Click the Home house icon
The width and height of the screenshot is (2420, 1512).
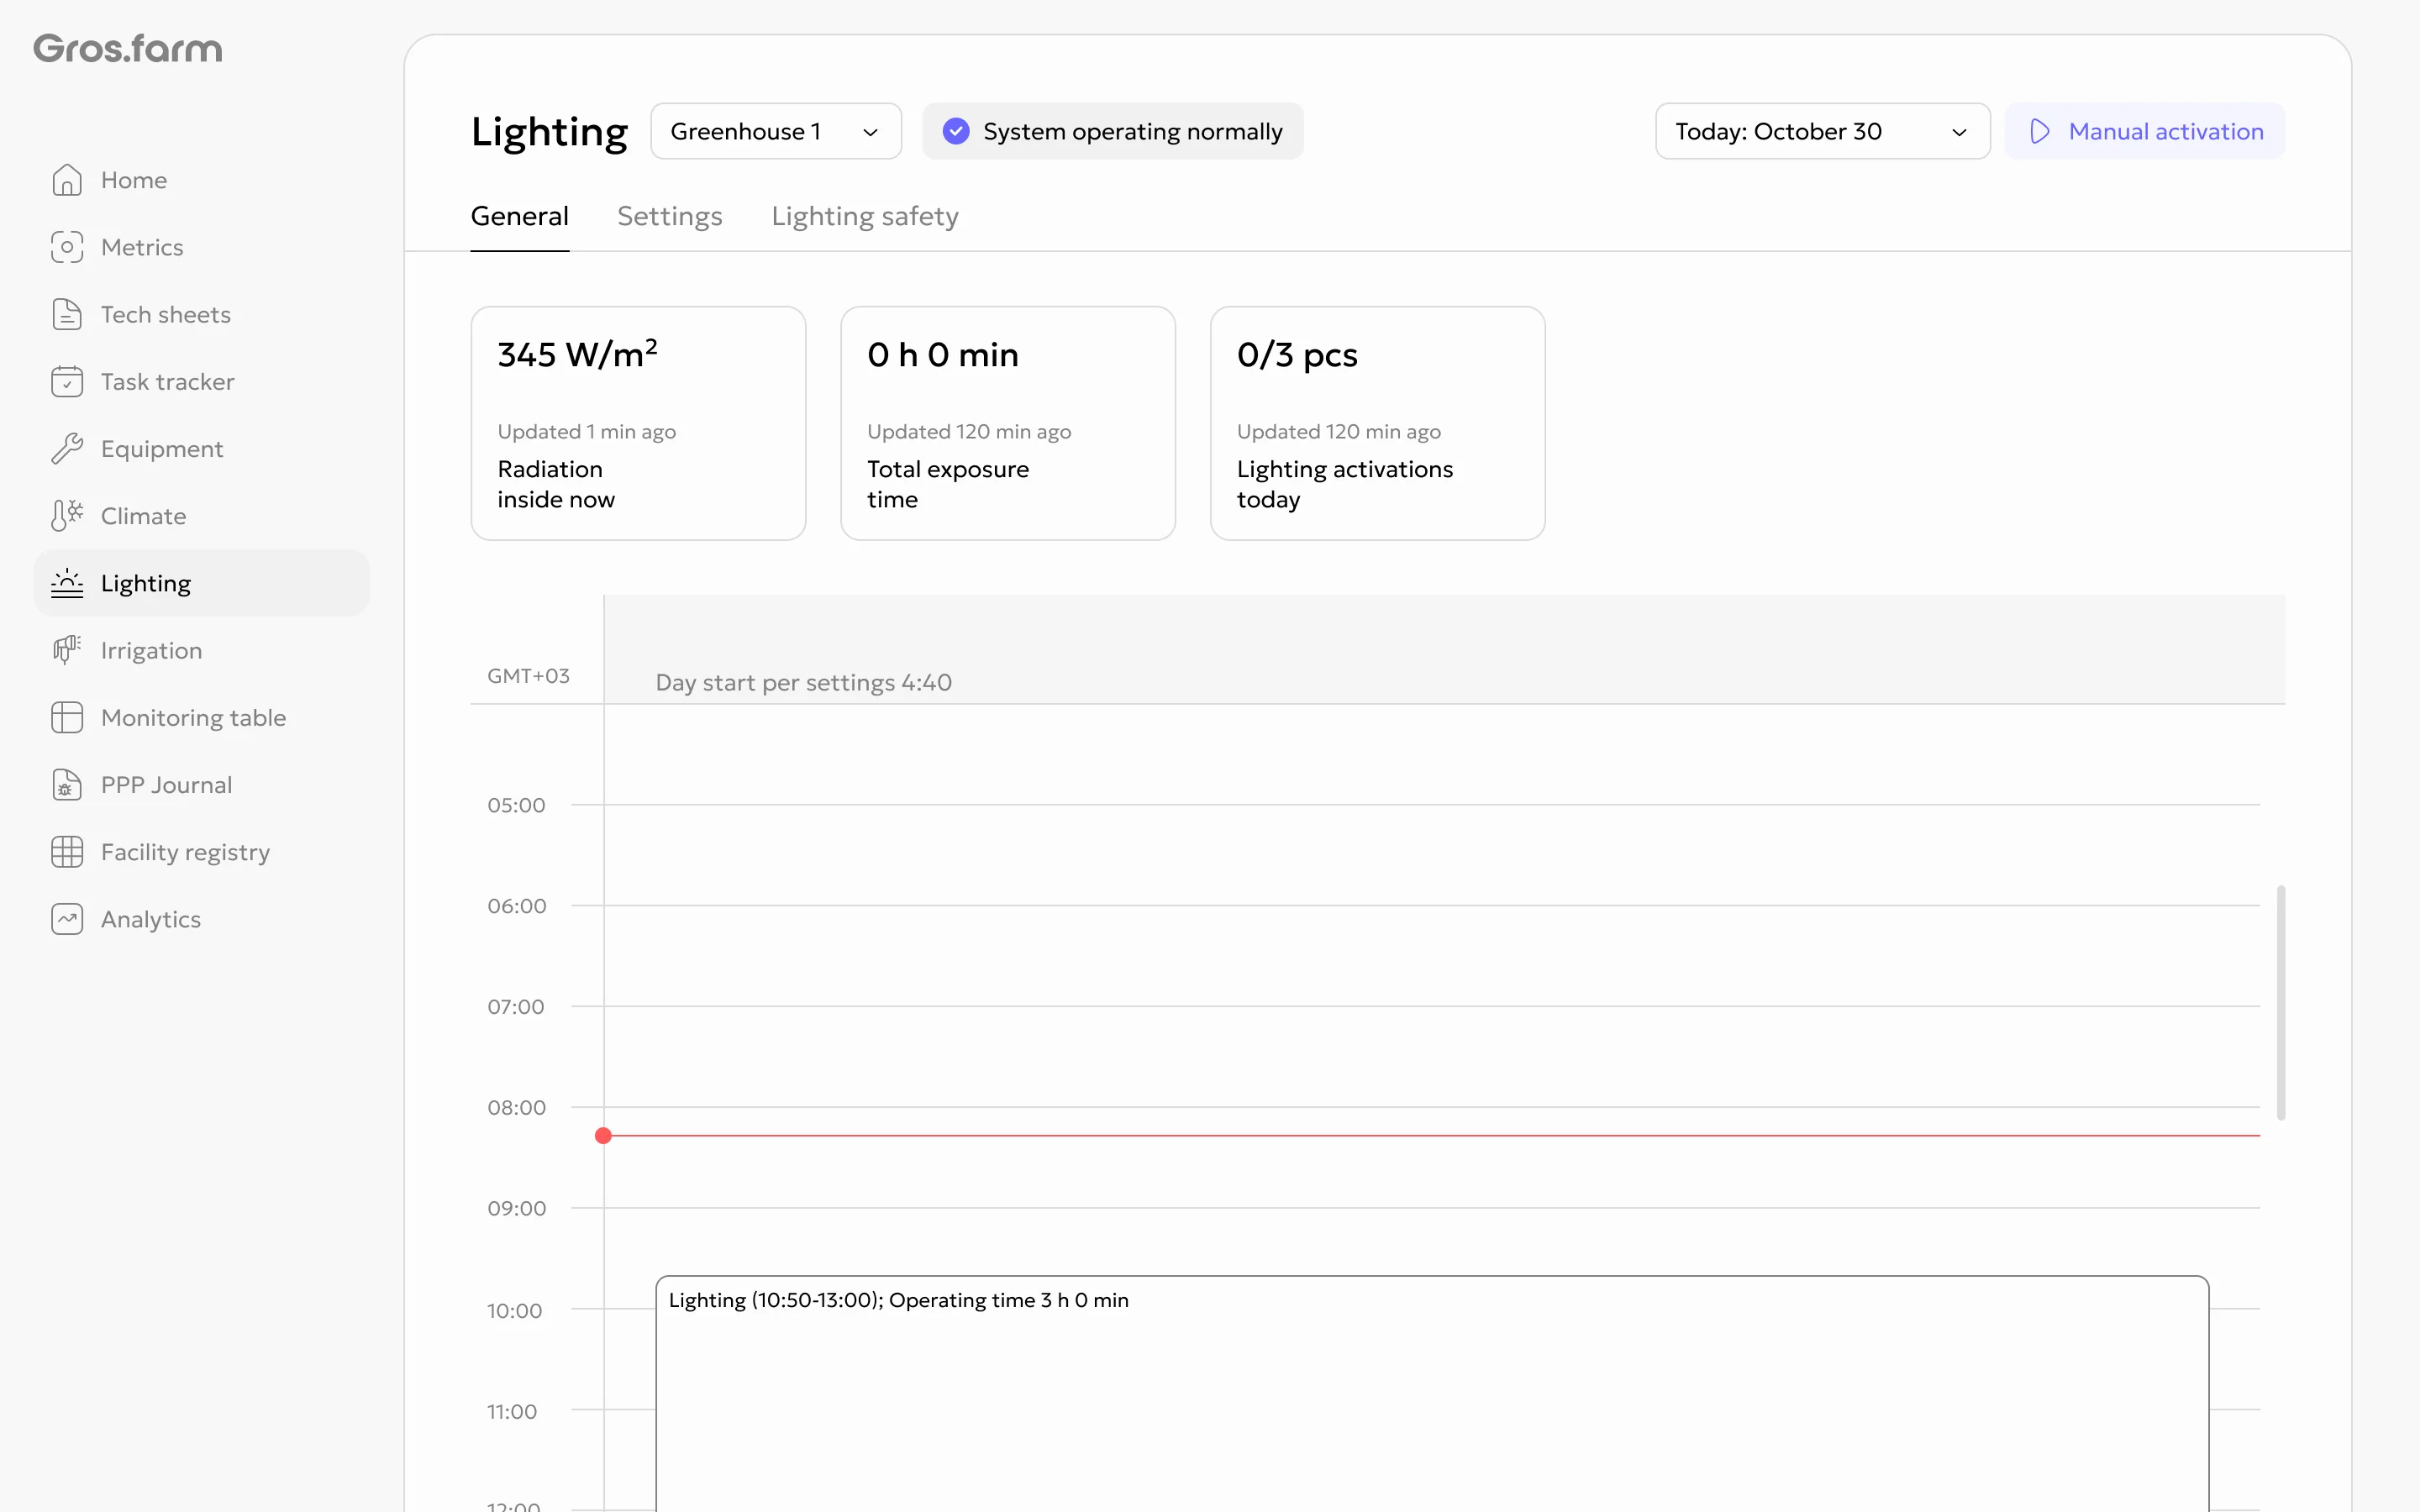point(67,180)
